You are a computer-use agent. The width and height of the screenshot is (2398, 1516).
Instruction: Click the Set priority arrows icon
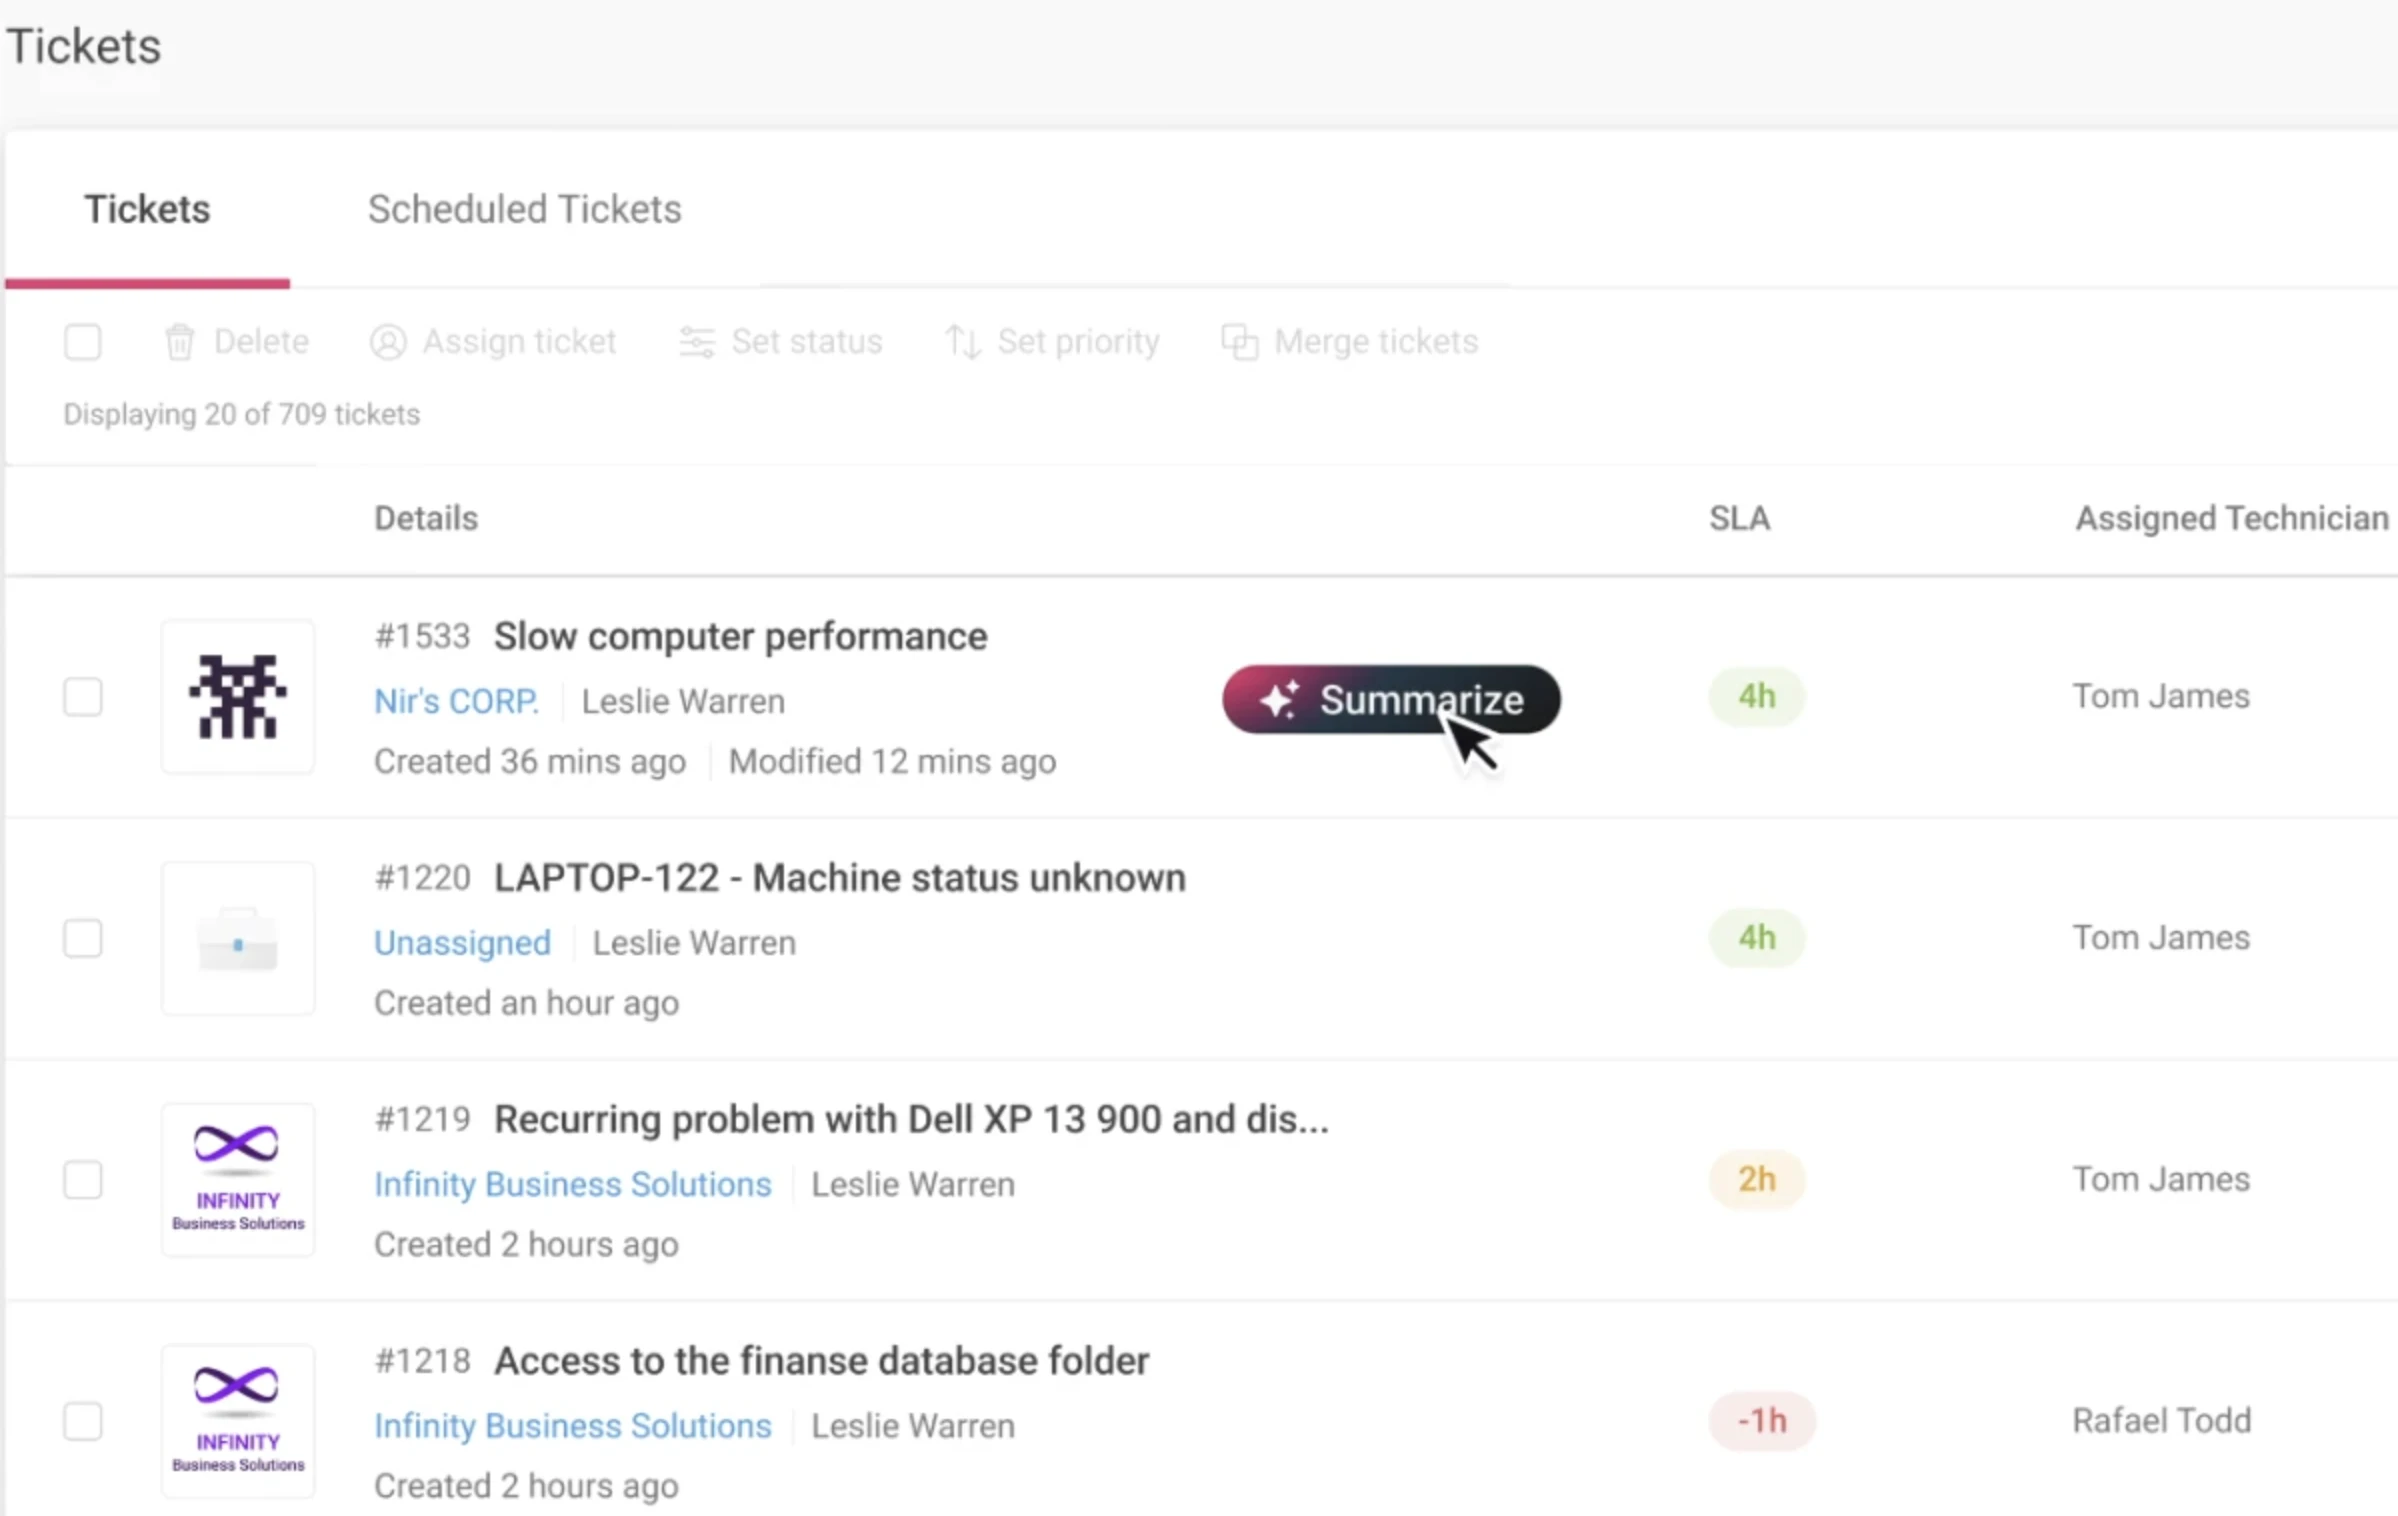tap(963, 342)
